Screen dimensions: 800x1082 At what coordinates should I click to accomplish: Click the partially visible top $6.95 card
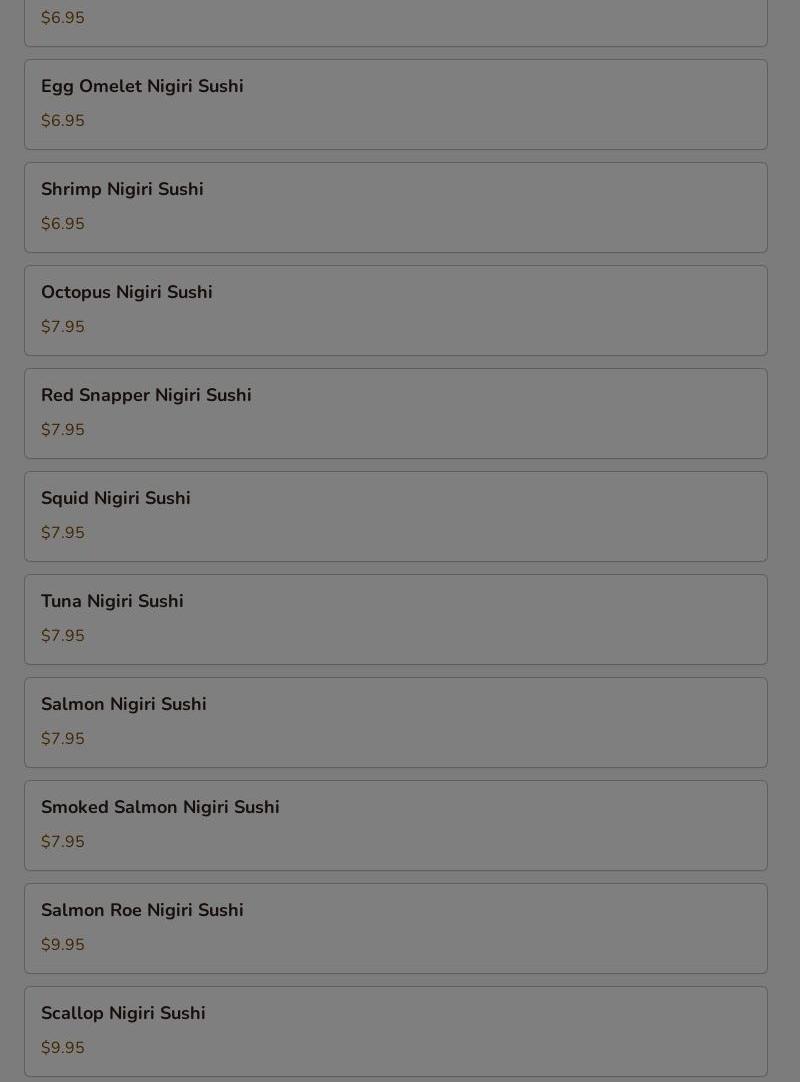pyautogui.click(x=395, y=22)
